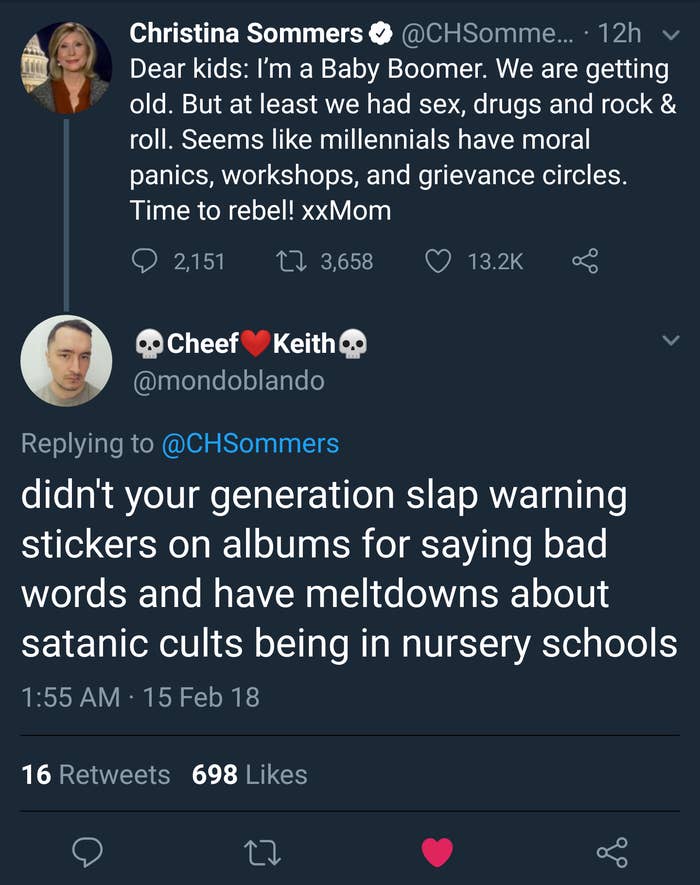Click the verified badge next to Sommers
The width and height of the screenshot is (700, 885).
pyautogui.click(x=381, y=34)
